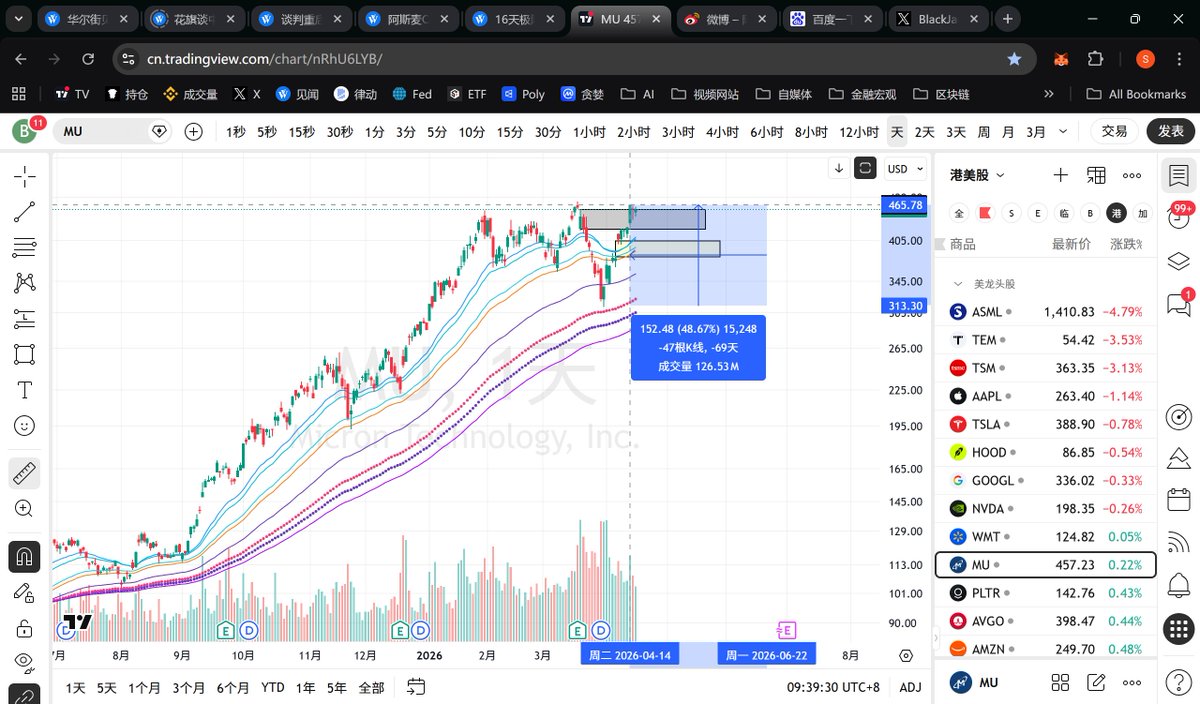1200x704 pixels.
Task: Filter watchlist by 全 chip
Action: pos(959,213)
